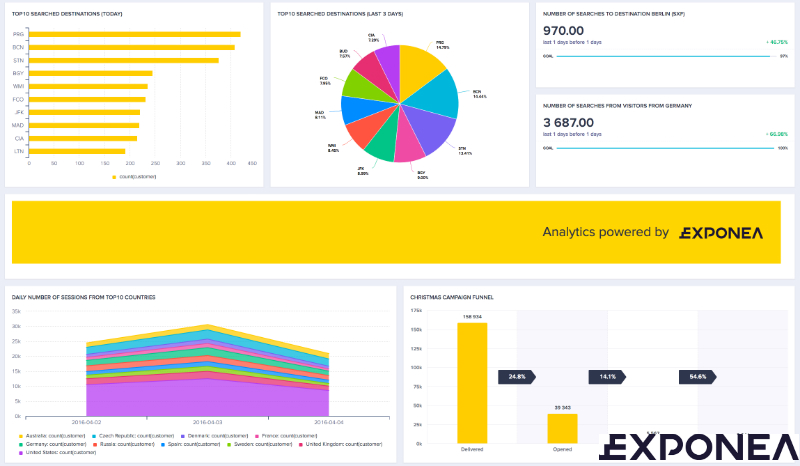Click the Opened bar in Christmas funnel
Image resolution: width=800 pixels, height=466 pixels.
[562, 428]
